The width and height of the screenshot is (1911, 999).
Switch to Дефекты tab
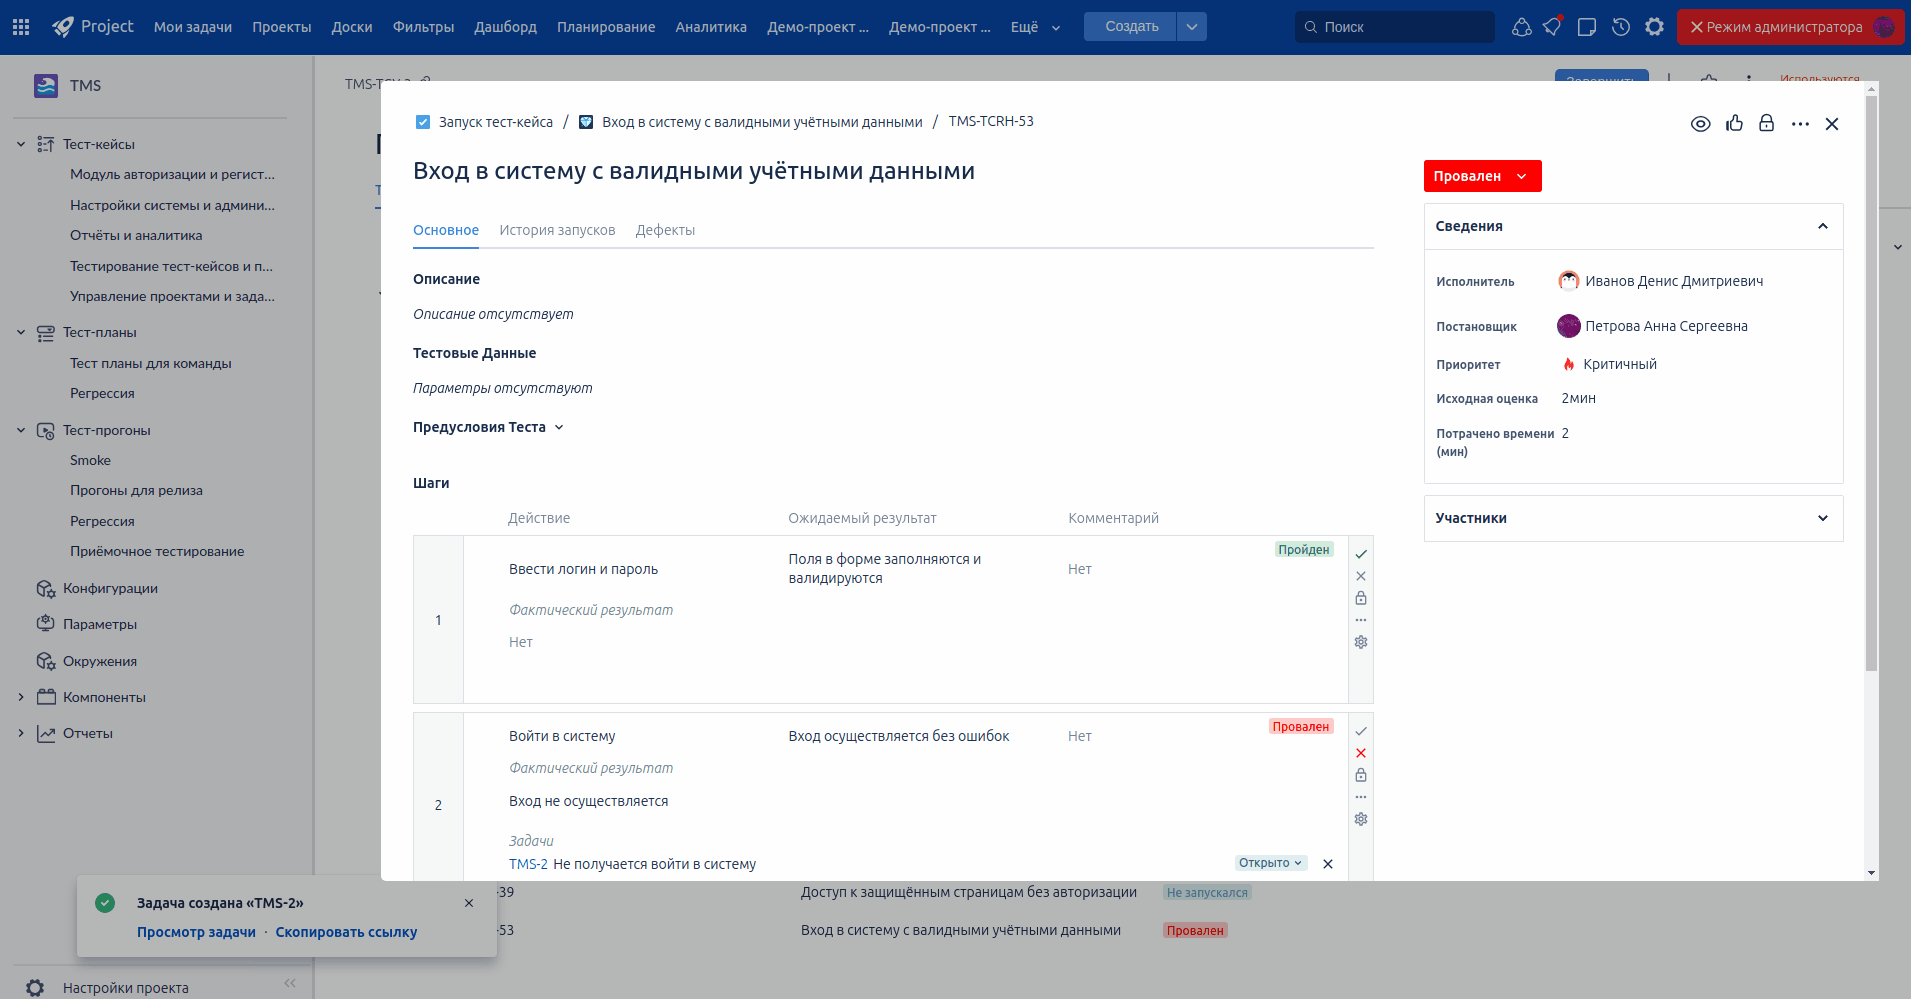665,230
